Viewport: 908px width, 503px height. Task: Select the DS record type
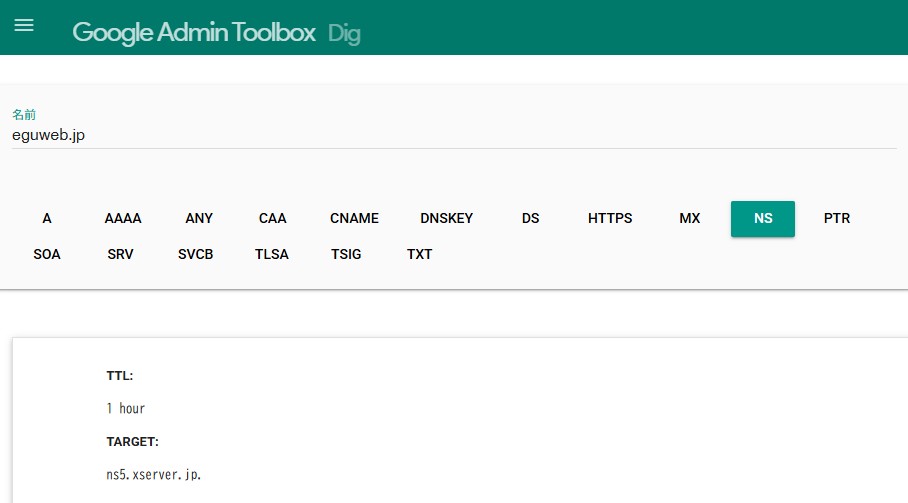point(530,218)
